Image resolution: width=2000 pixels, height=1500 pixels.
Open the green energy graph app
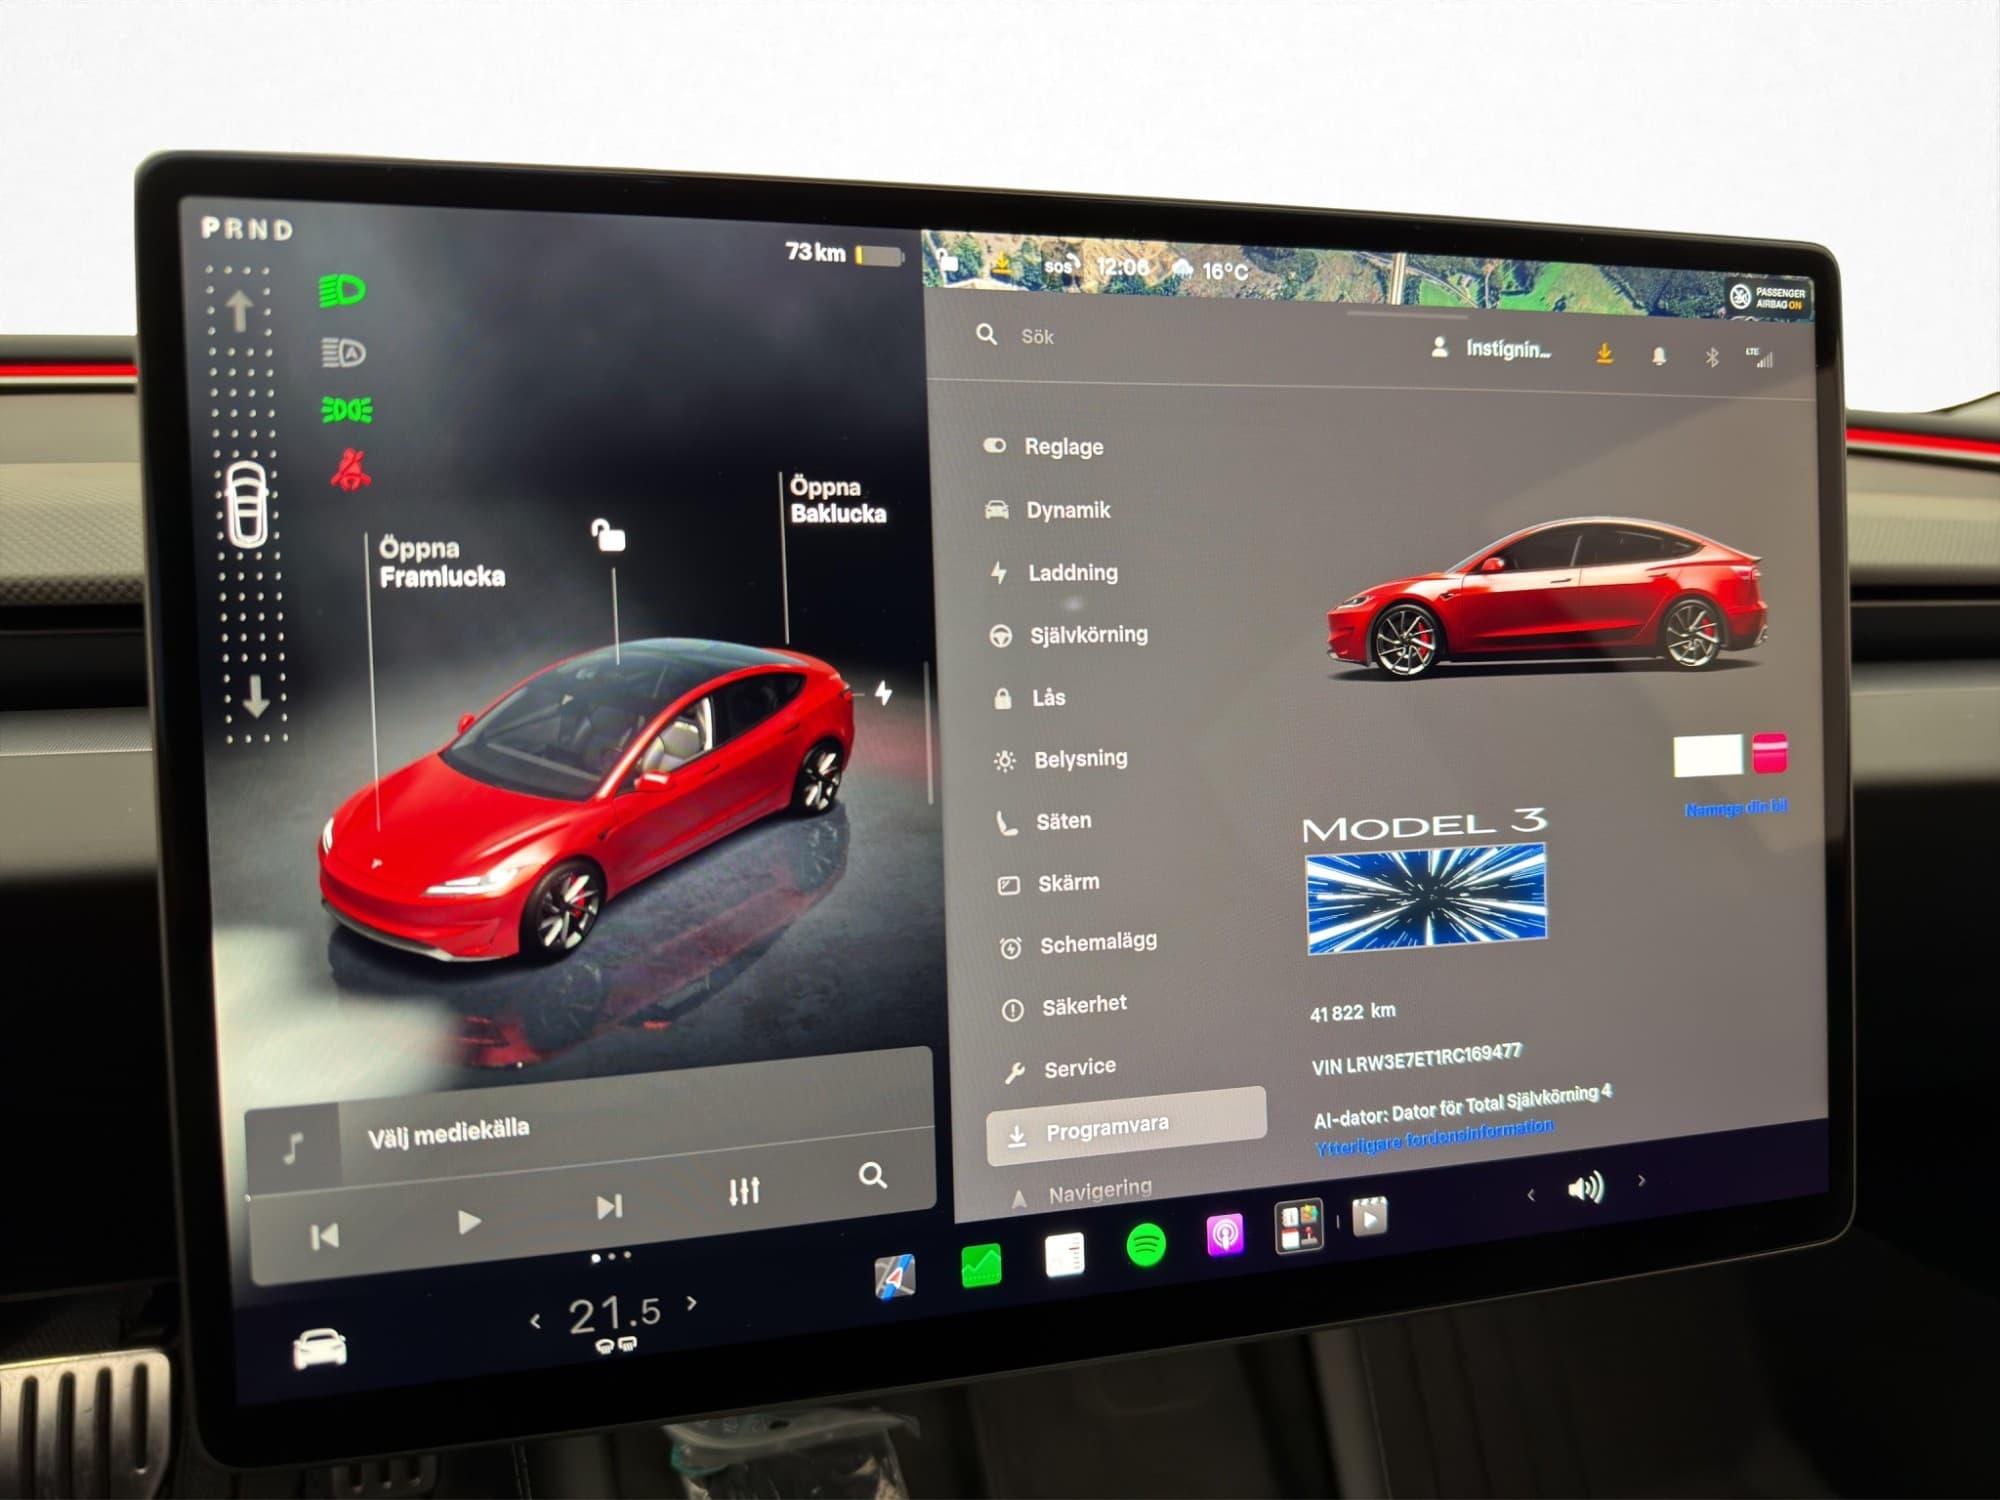click(981, 1265)
